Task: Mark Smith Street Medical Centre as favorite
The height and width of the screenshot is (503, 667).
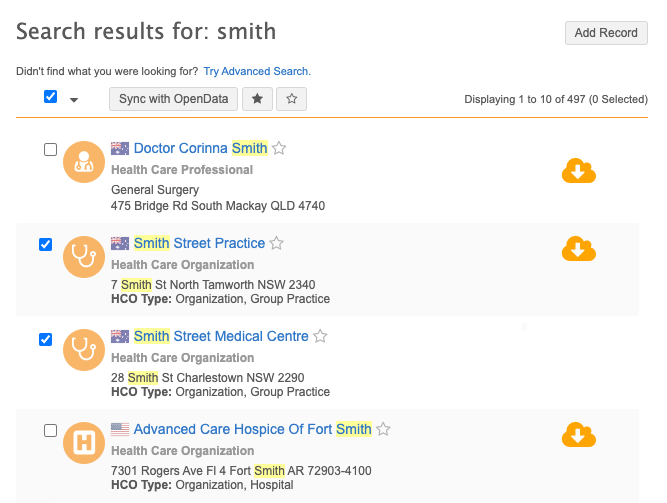Action: coord(321,336)
